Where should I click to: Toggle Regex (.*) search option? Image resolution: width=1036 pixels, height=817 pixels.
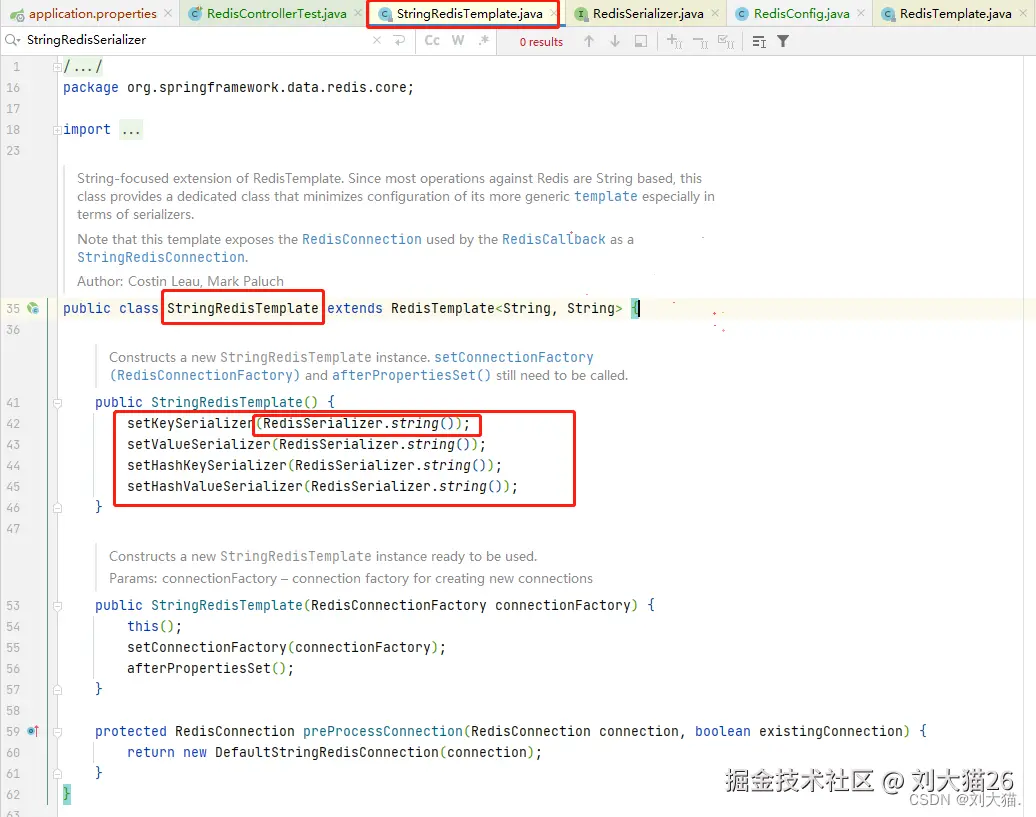click(484, 40)
